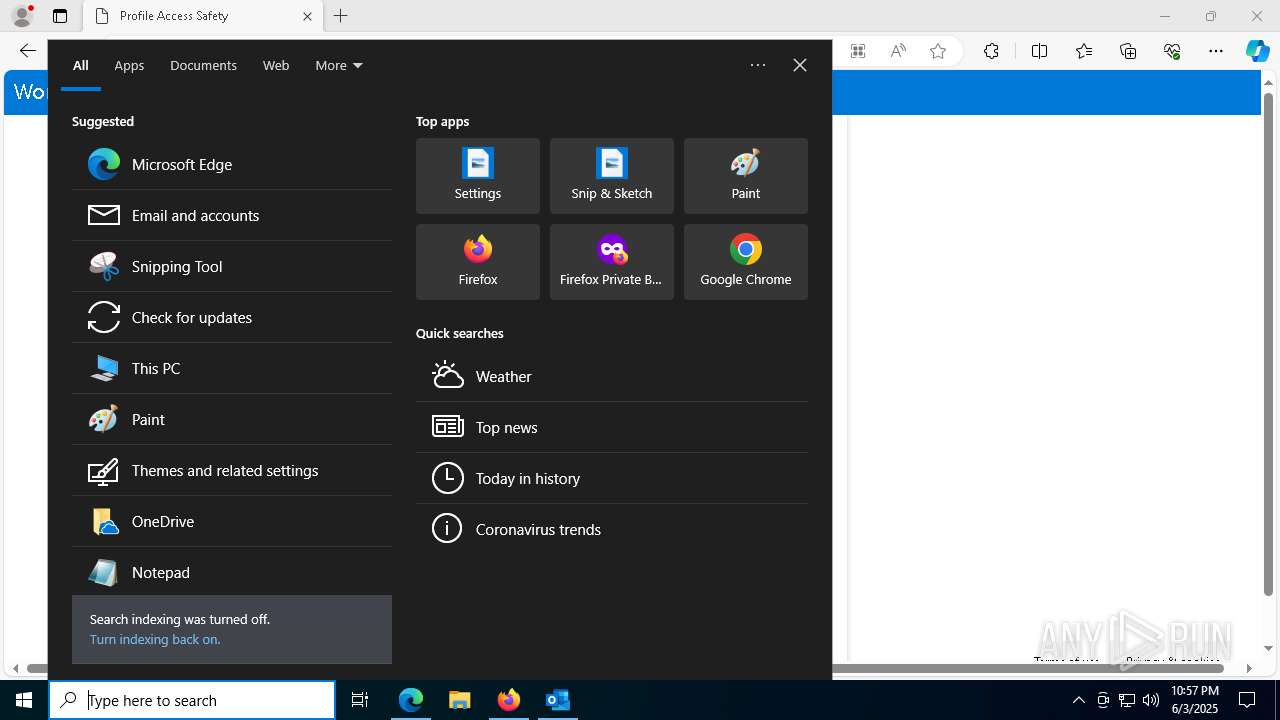Open Today in history quick search
The width and height of the screenshot is (1280, 720).
click(x=612, y=478)
